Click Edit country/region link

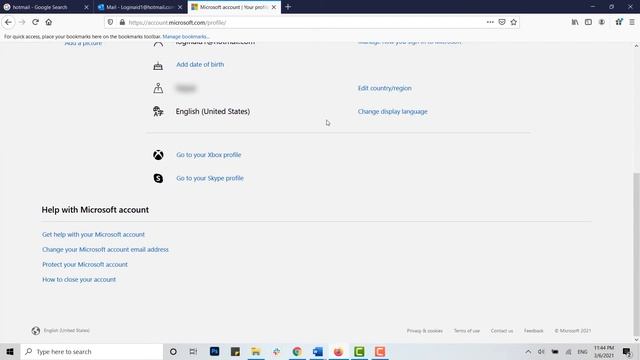[x=384, y=88]
